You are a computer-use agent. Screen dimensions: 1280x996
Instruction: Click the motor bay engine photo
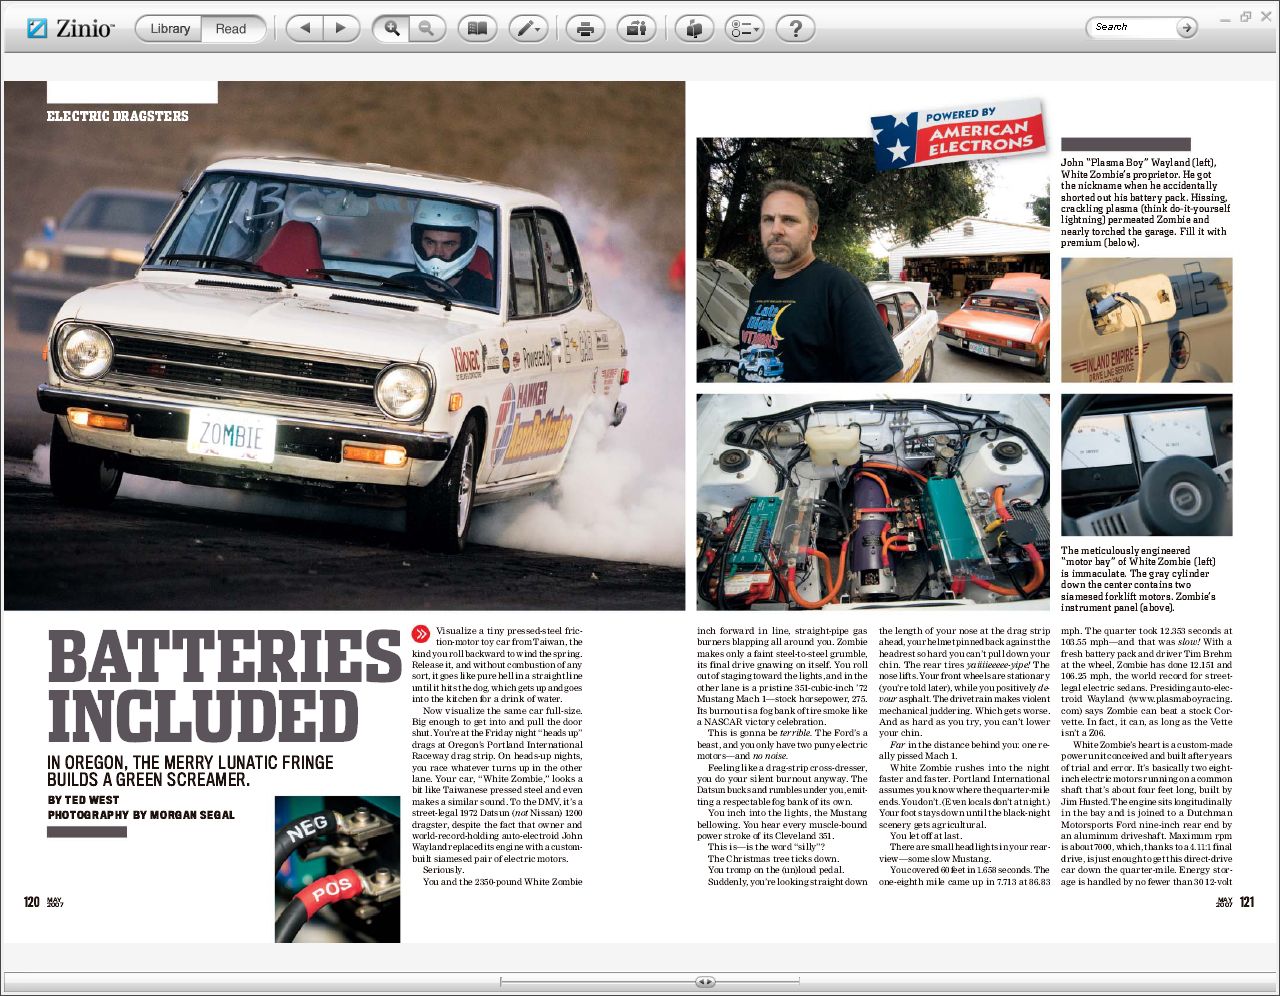coord(872,500)
